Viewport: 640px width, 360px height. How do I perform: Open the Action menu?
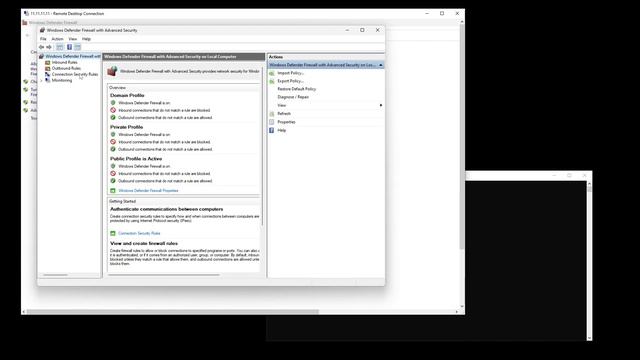57,39
